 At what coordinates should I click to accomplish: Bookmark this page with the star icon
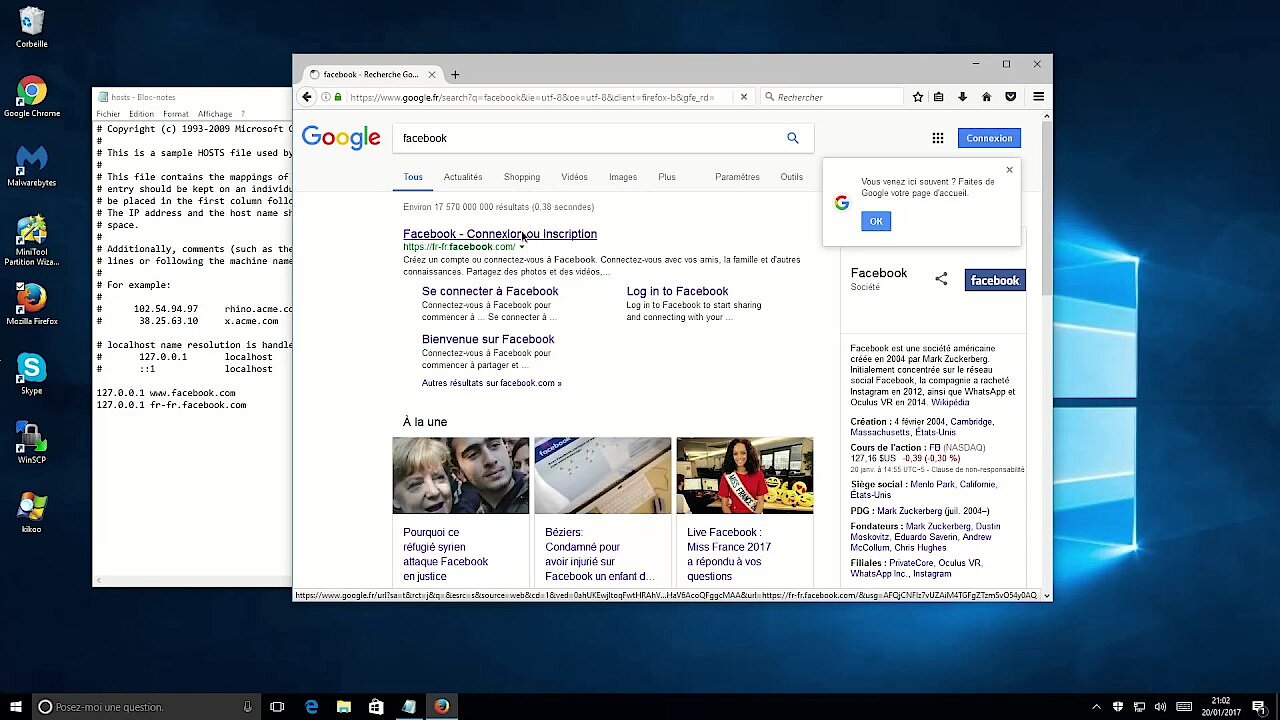point(918,97)
